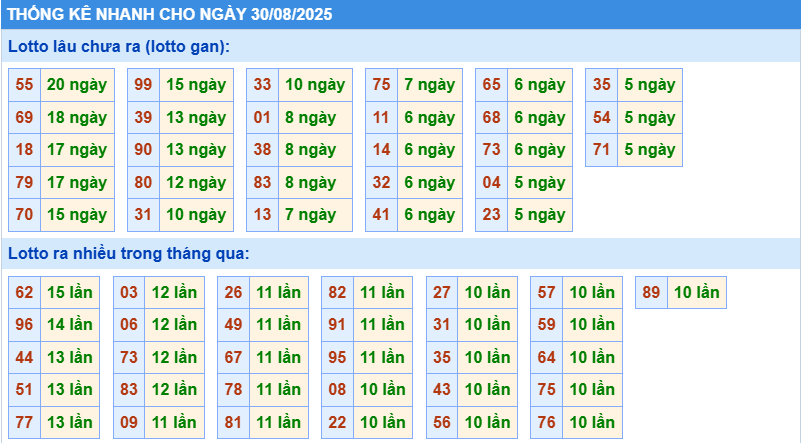The width and height of the screenshot is (803, 443).
Task: Select number 09 in the frequent lotto table
Action: pyautogui.click(x=129, y=423)
